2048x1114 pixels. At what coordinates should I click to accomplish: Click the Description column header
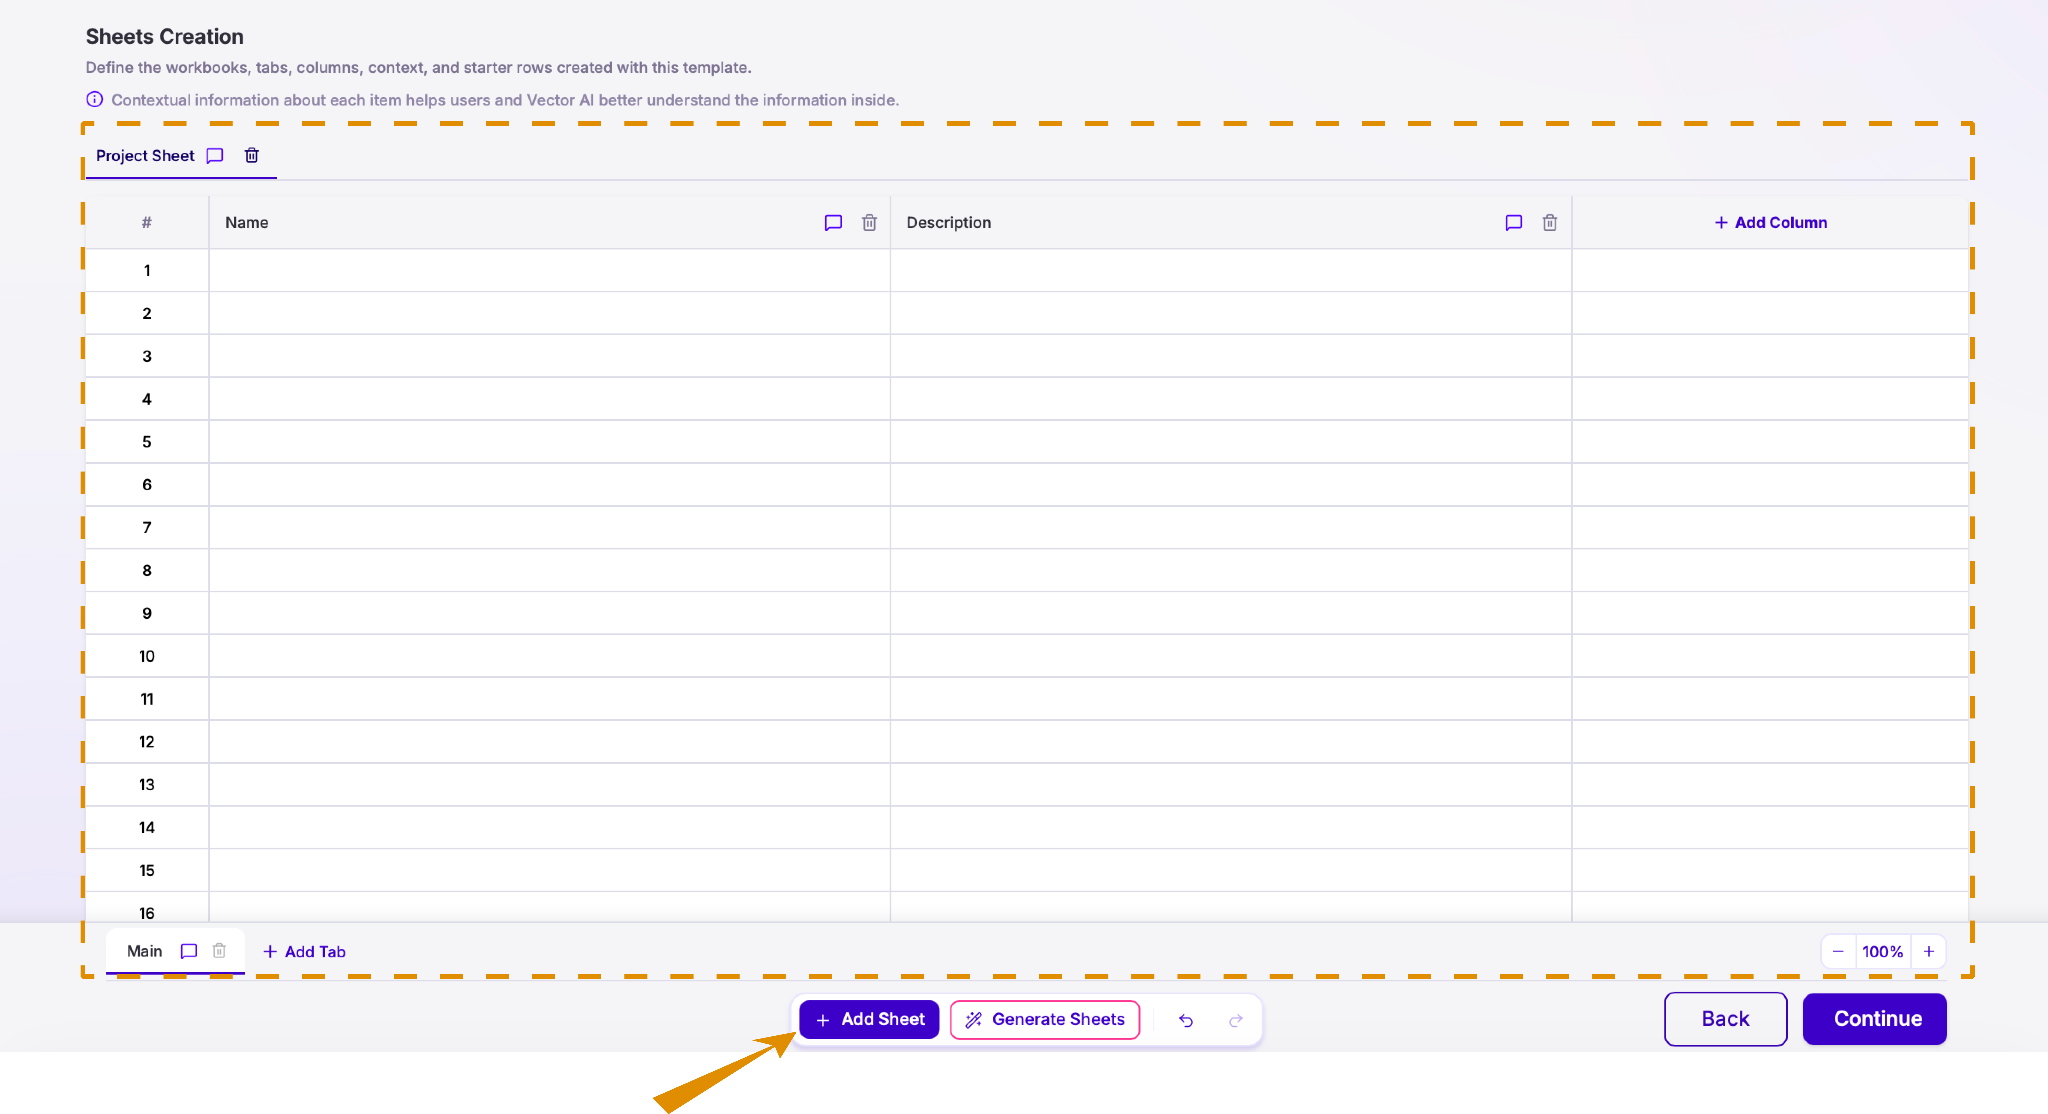point(1231,223)
